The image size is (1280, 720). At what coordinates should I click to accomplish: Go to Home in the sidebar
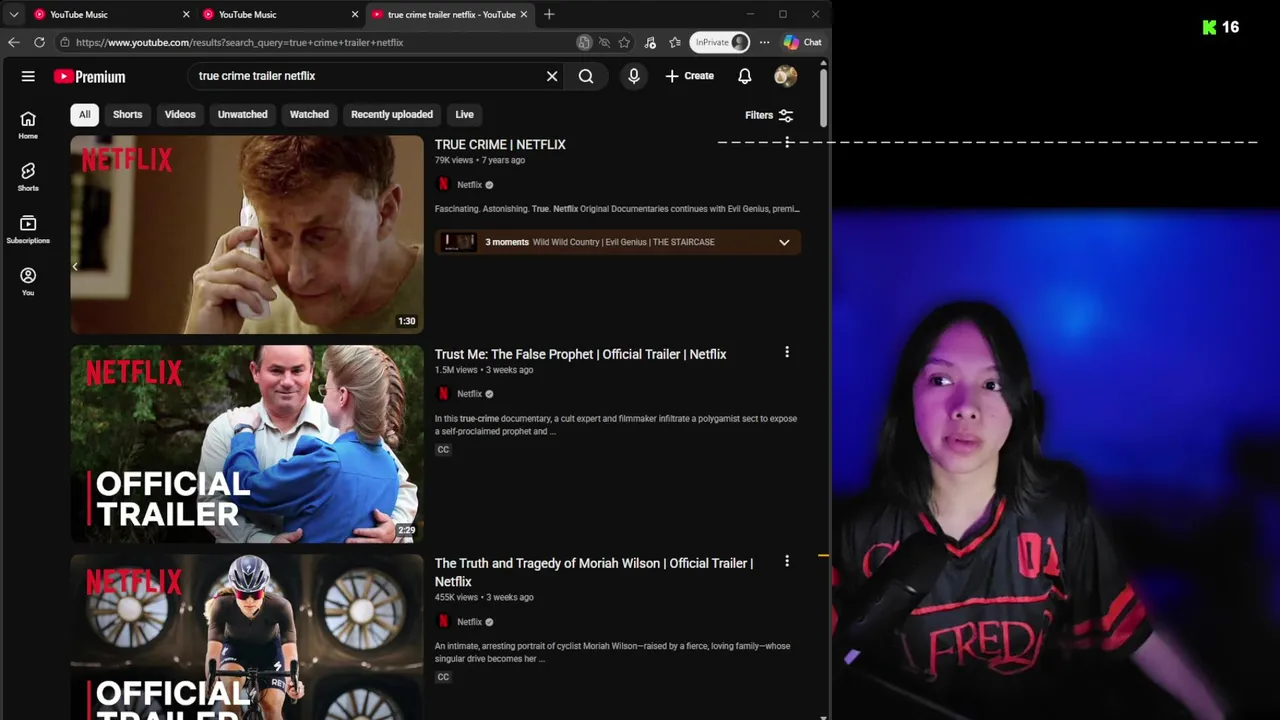[28, 125]
